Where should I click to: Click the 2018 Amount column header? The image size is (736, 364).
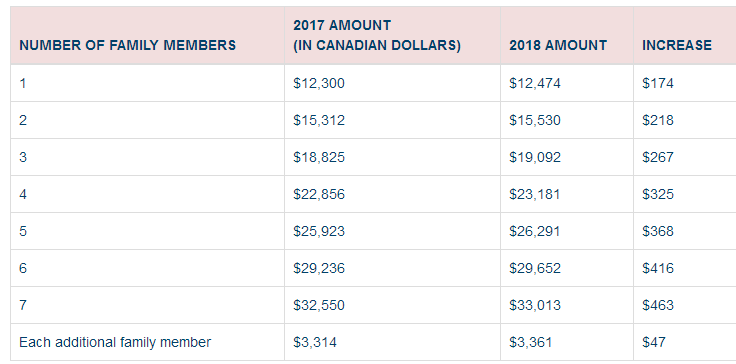click(x=558, y=46)
